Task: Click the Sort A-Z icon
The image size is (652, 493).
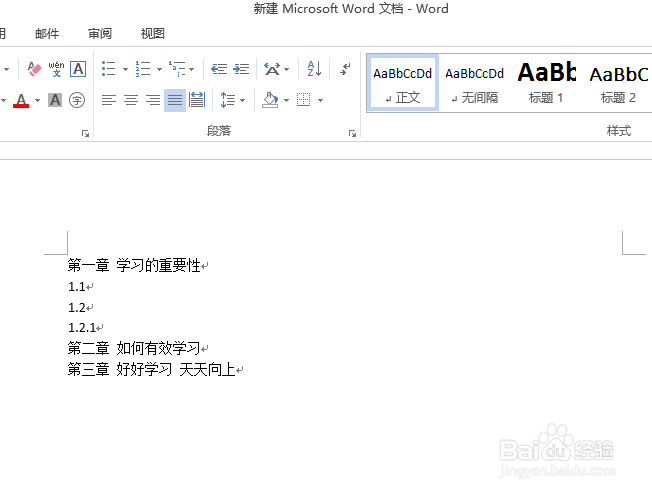Action: pos(314,69)
